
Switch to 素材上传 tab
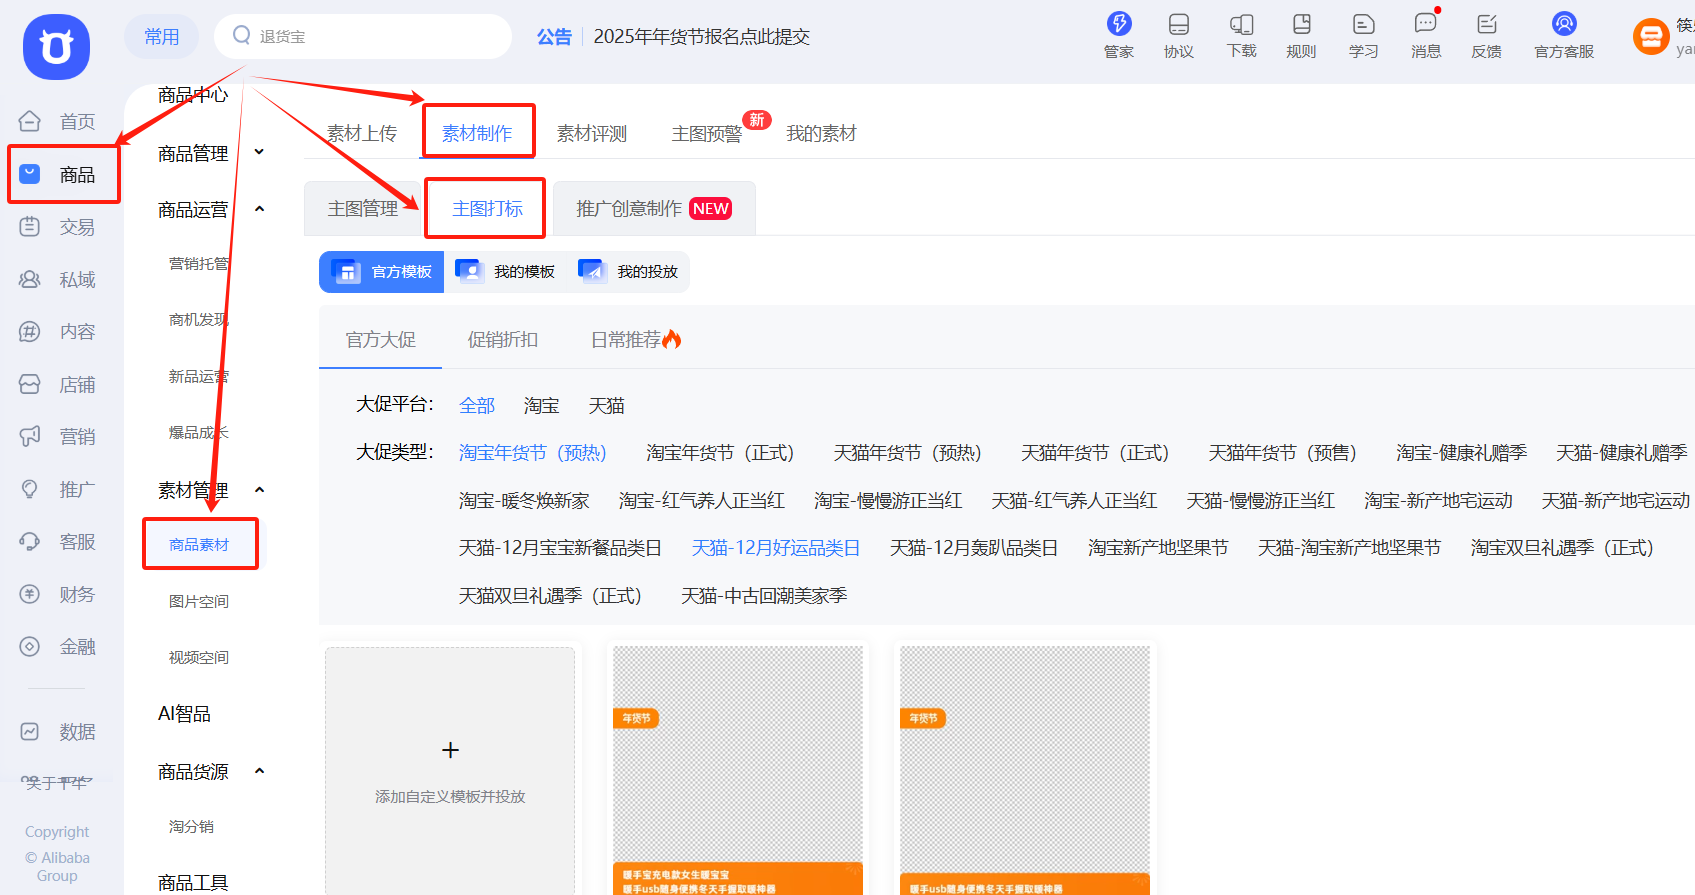tap(362, 134)
